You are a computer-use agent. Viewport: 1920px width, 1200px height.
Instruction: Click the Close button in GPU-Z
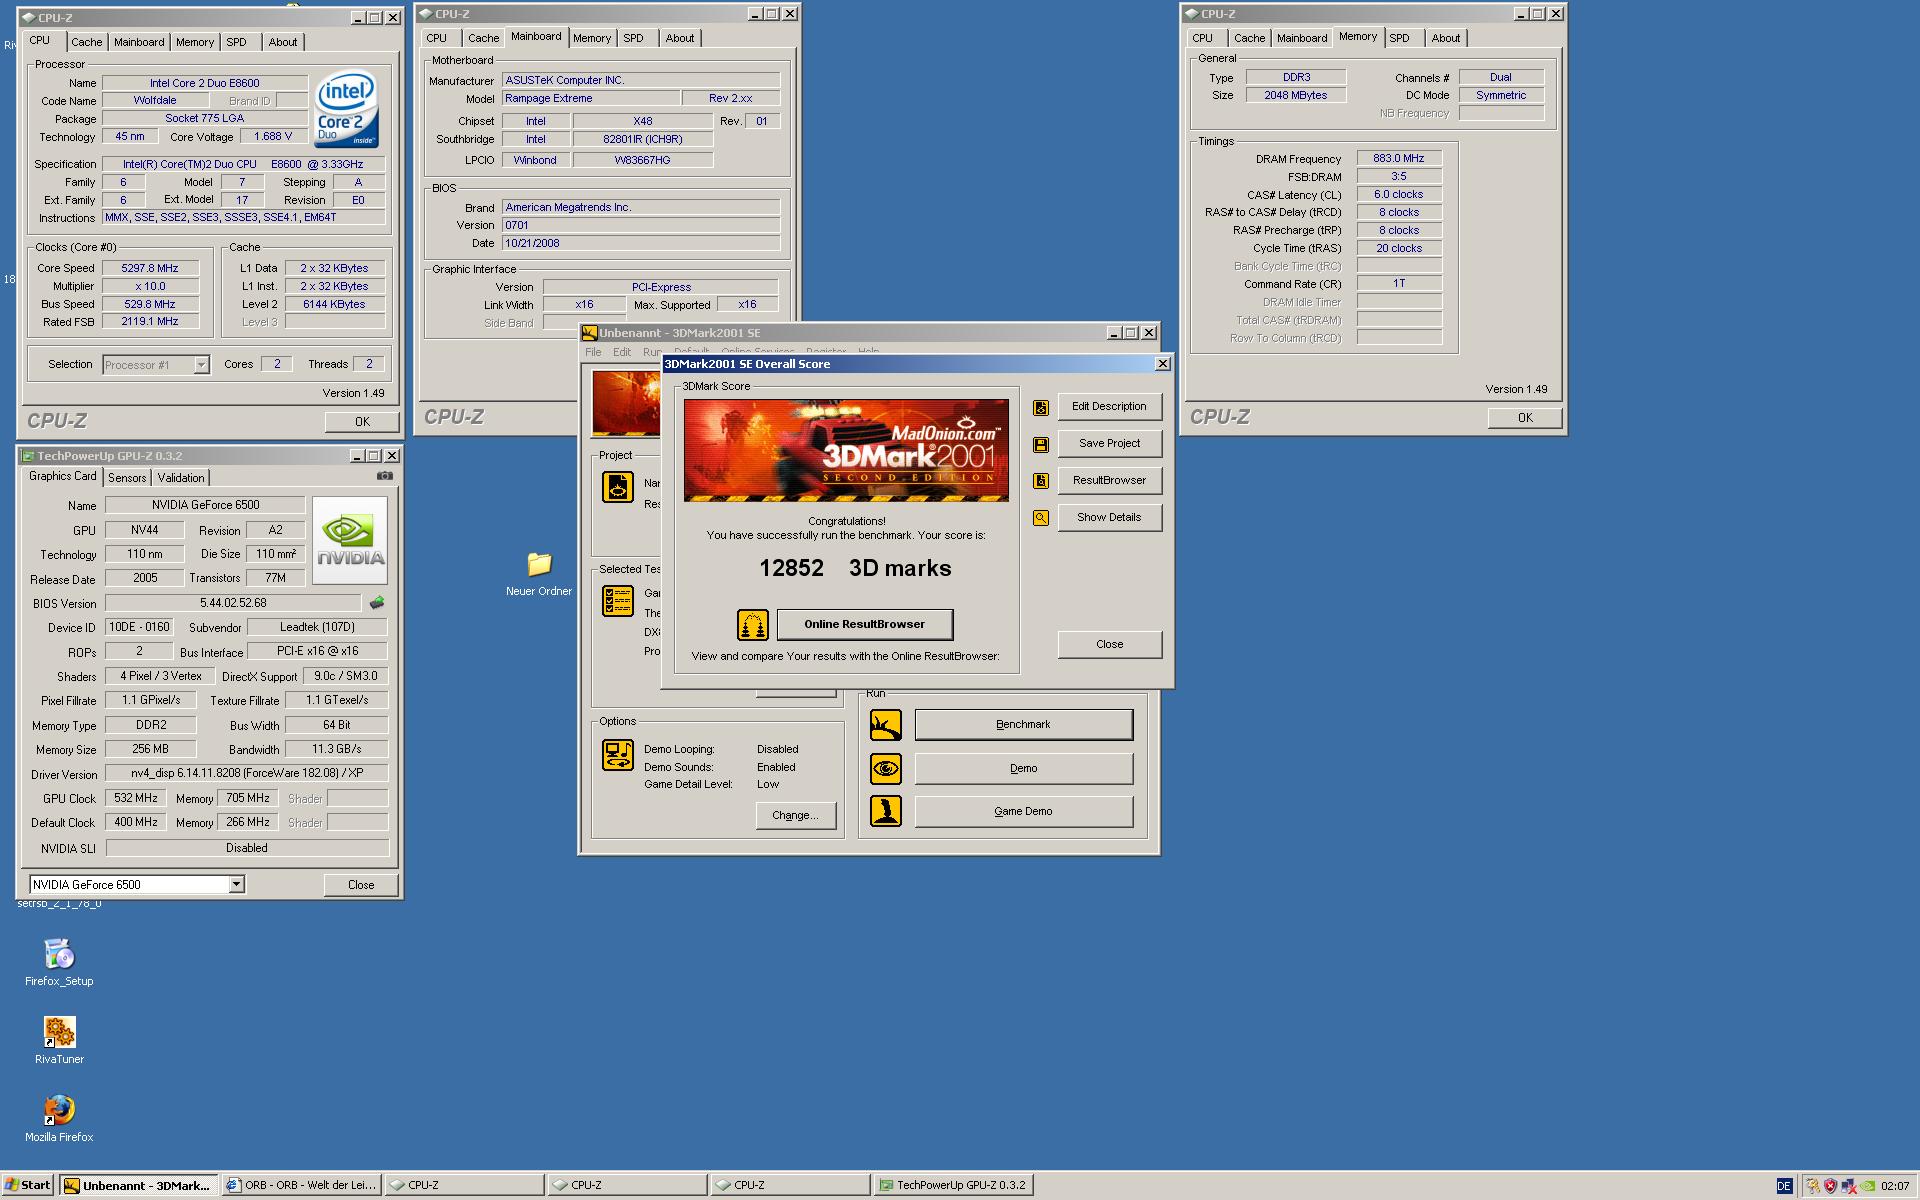coord(361,885)
